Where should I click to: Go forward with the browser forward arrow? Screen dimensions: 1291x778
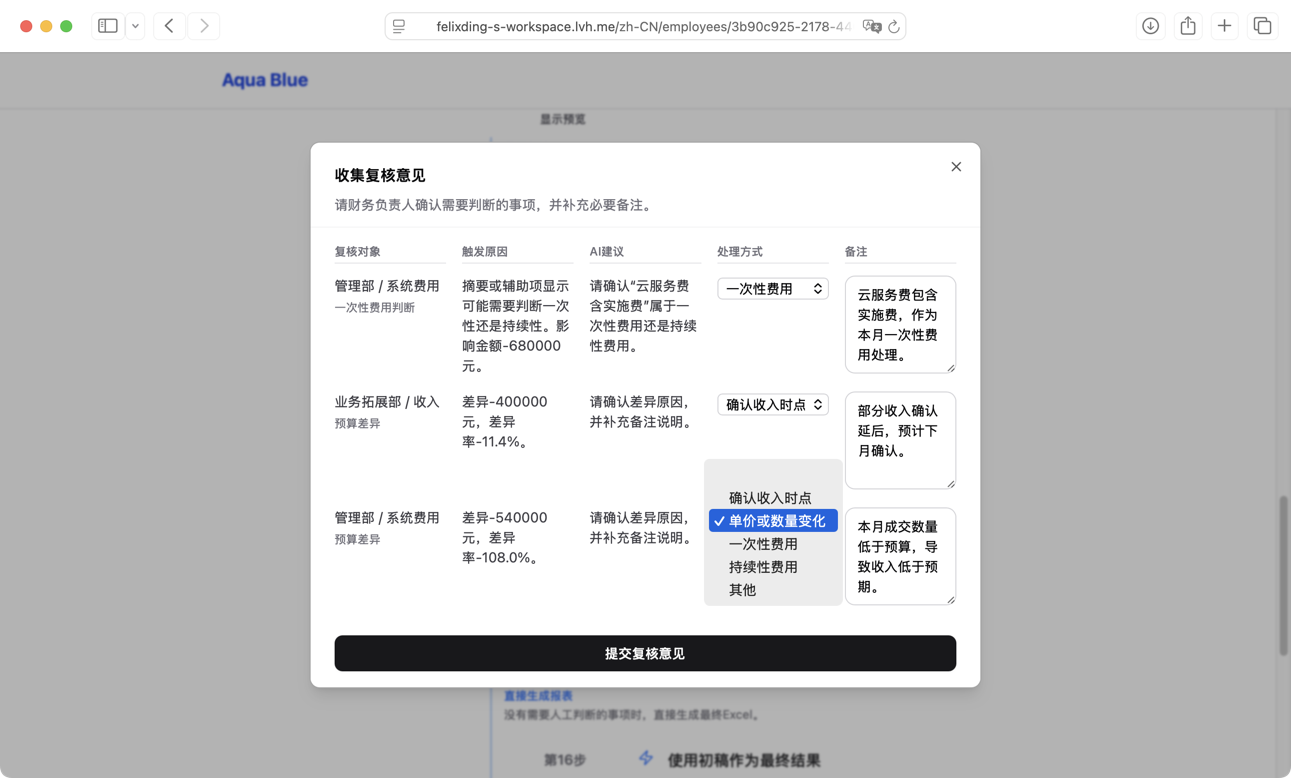[204, 26]
